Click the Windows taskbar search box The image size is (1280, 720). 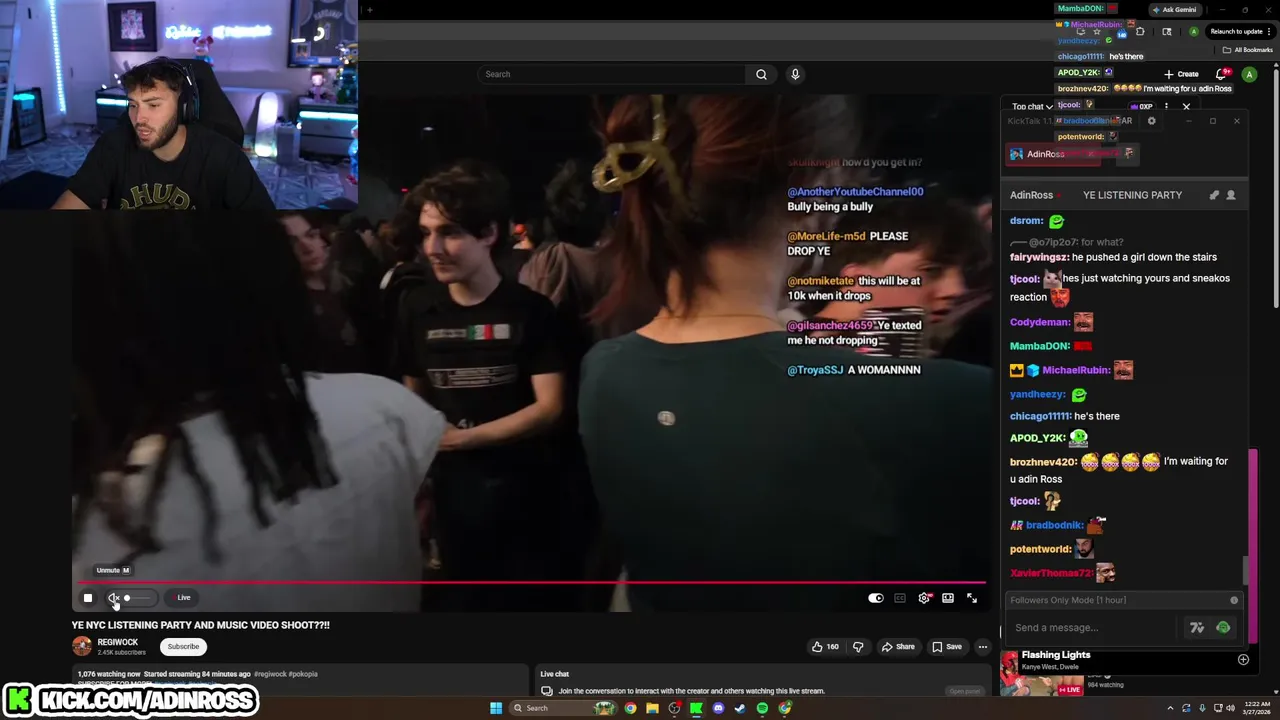click(x=565, y=708)
